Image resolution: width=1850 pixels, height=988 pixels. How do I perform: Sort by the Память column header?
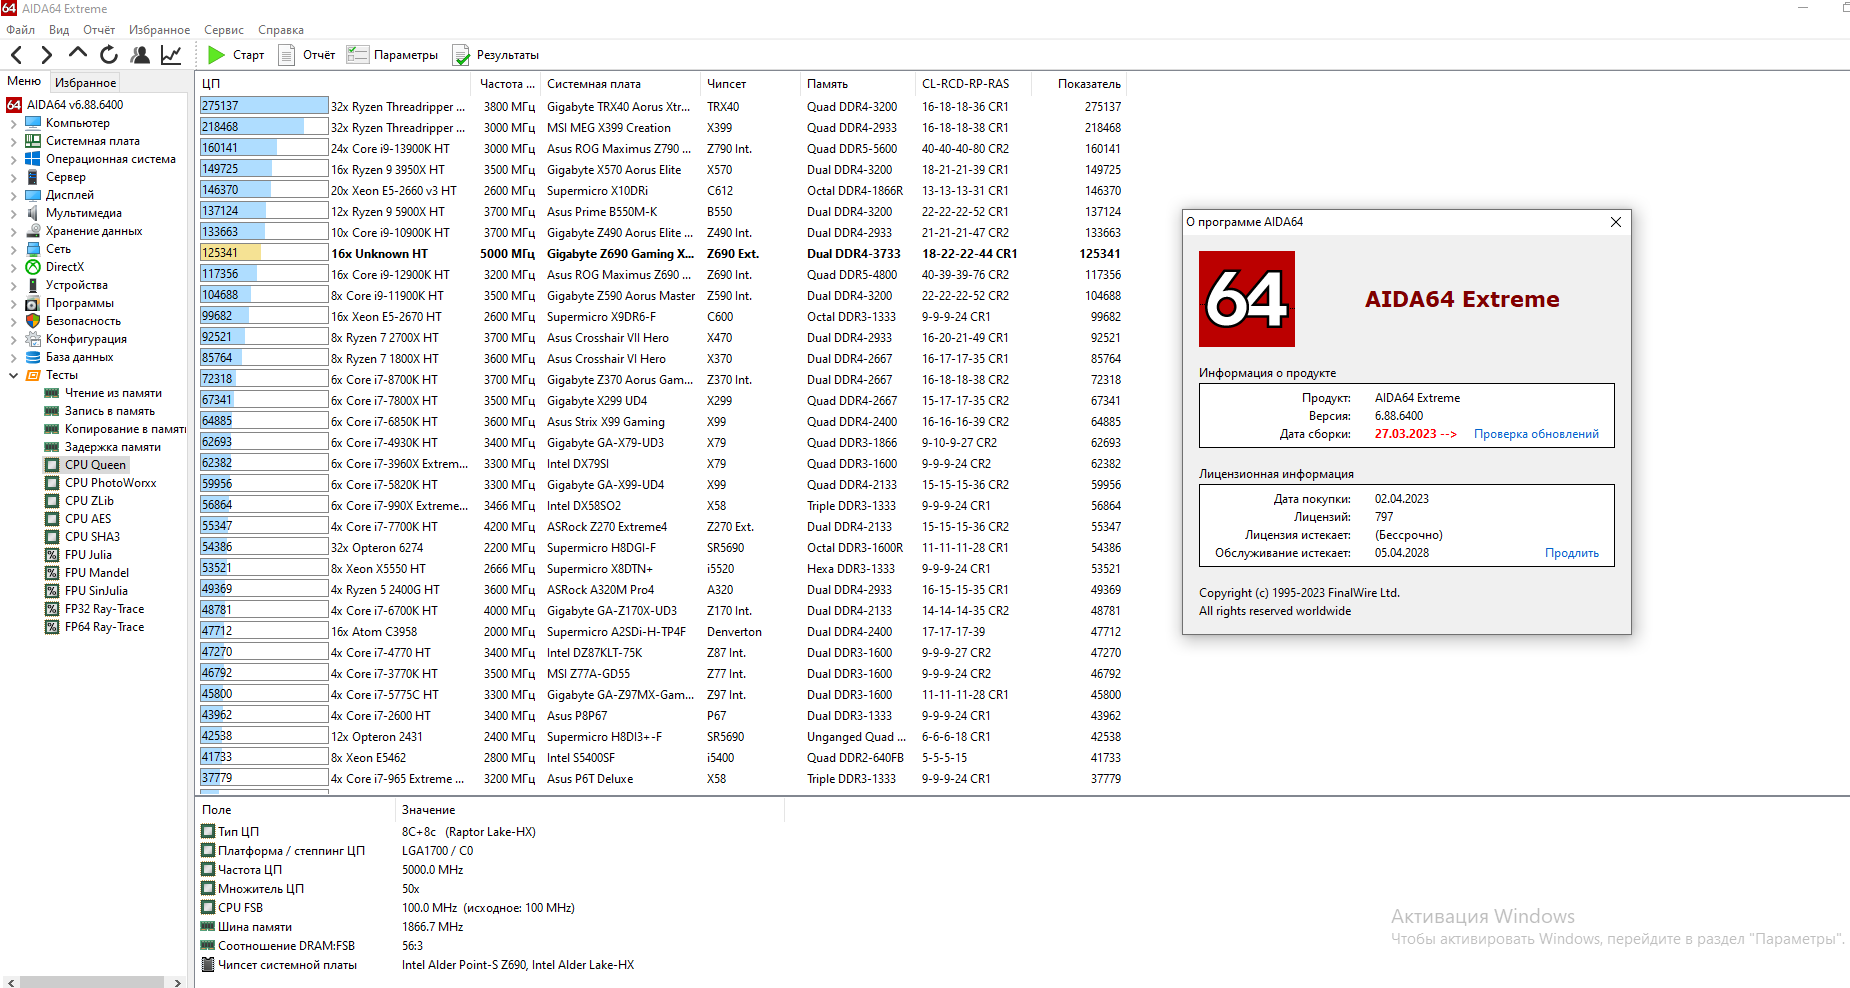[858, 84]
